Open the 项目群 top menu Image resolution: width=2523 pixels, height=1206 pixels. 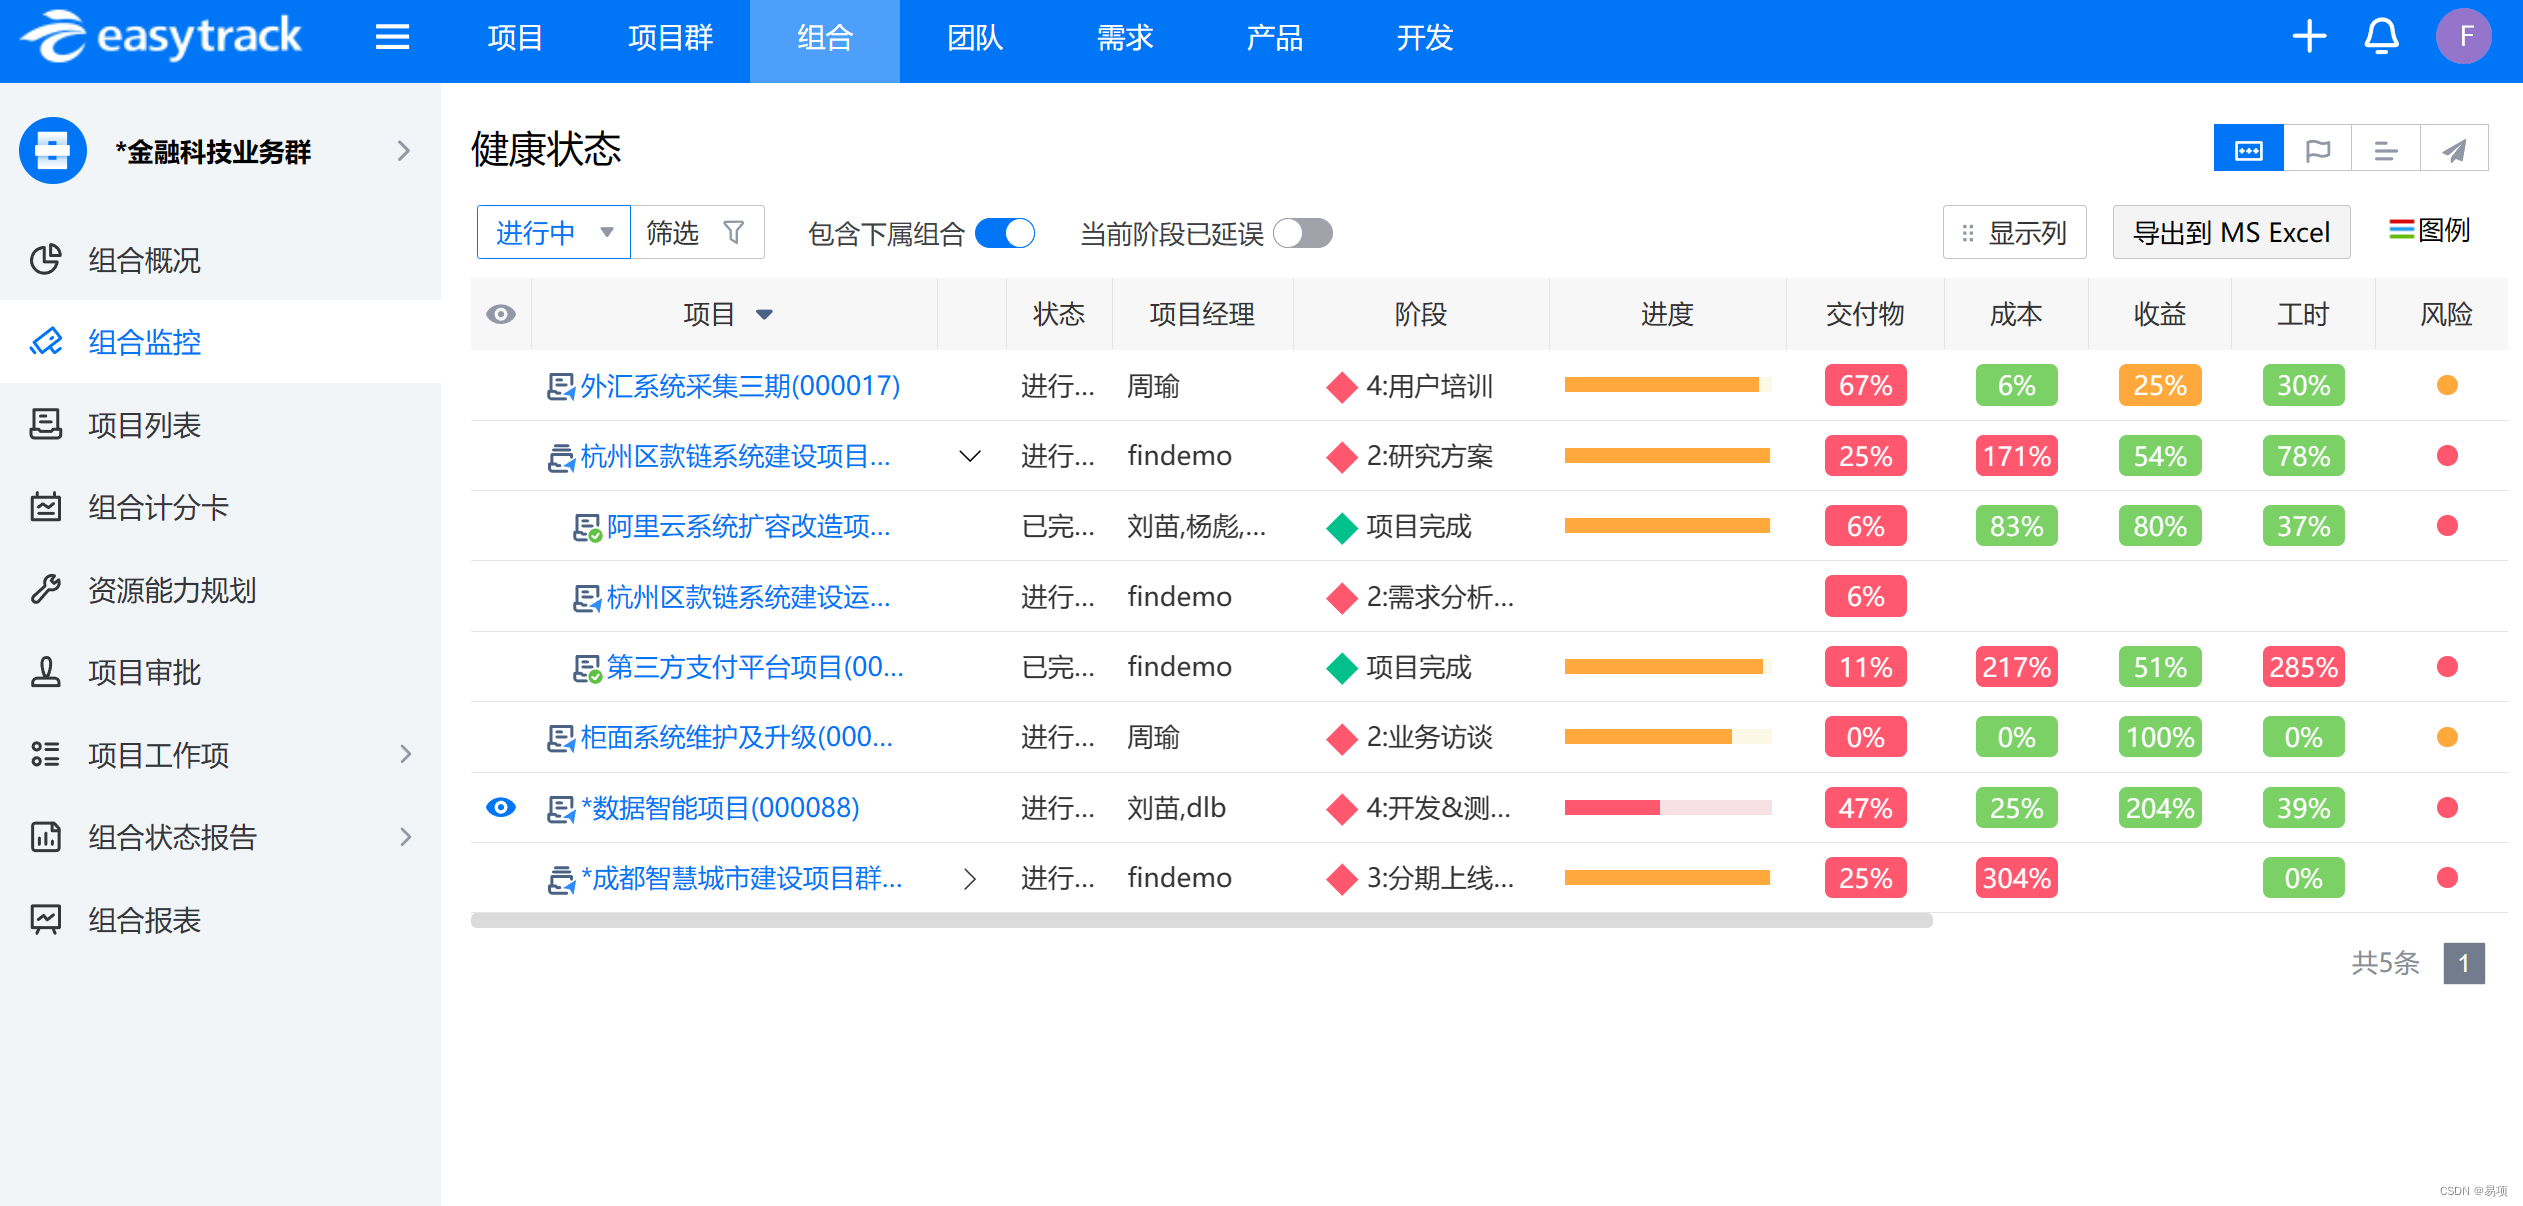671,38
